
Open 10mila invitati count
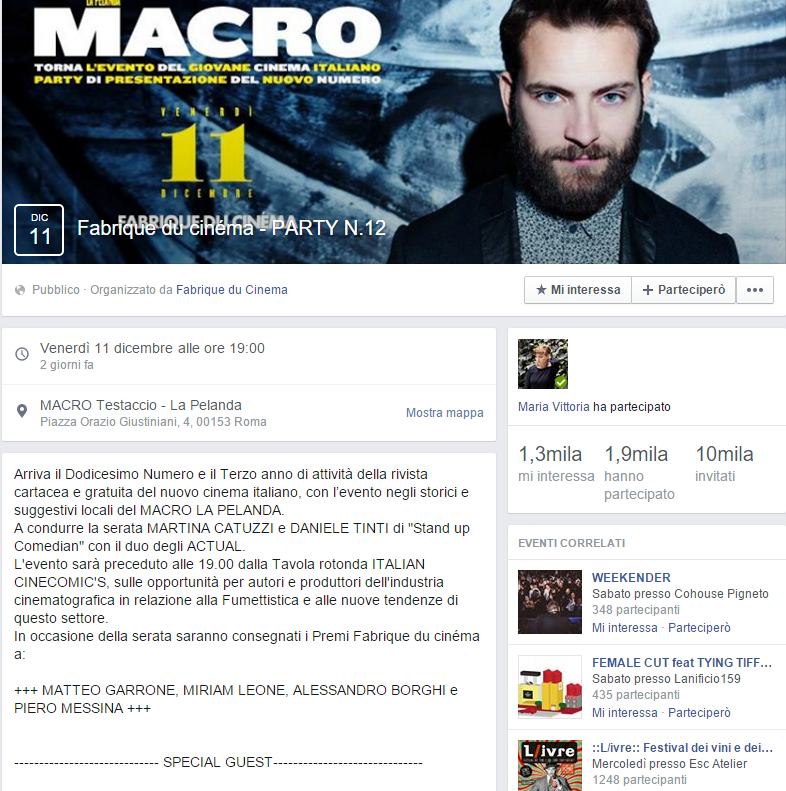724,464
